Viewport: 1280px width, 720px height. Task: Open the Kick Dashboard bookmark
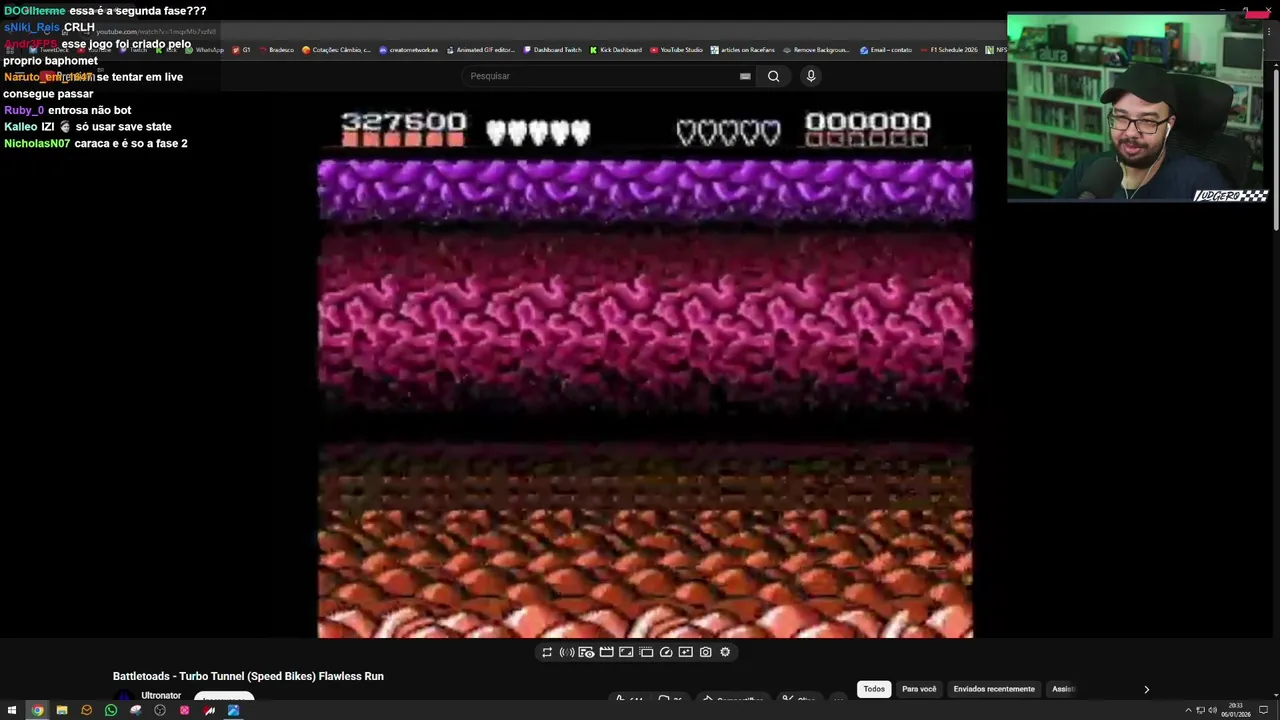[x=616, y=50]
